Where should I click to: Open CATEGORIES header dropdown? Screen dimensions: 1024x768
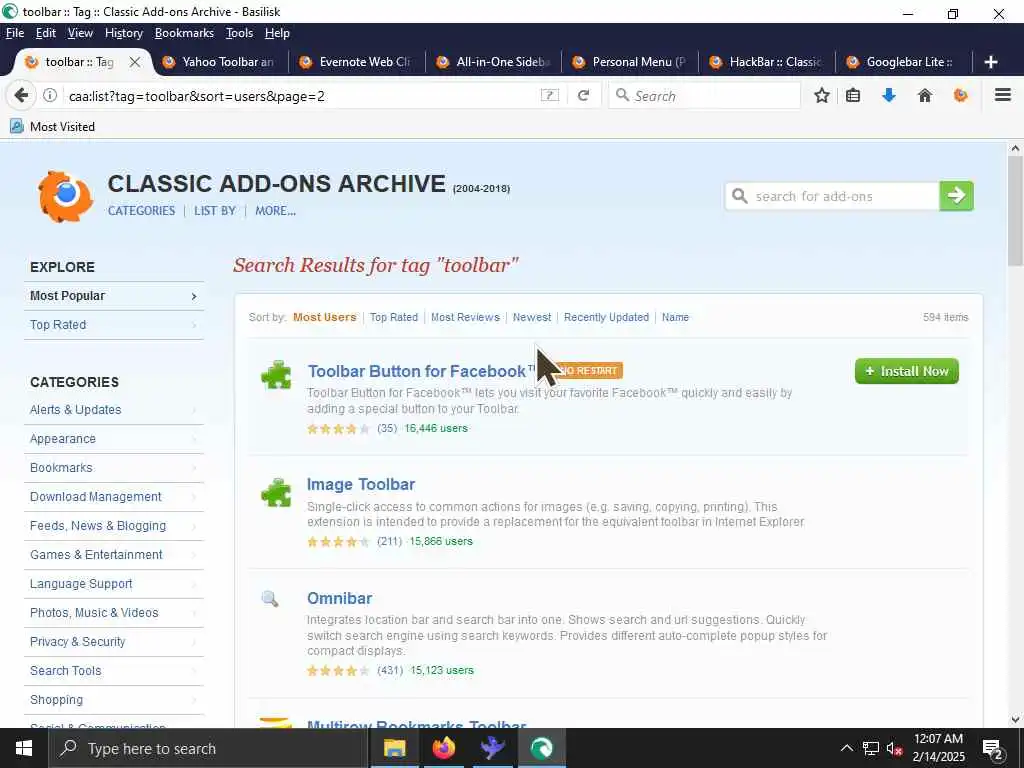tap(142, 211)
